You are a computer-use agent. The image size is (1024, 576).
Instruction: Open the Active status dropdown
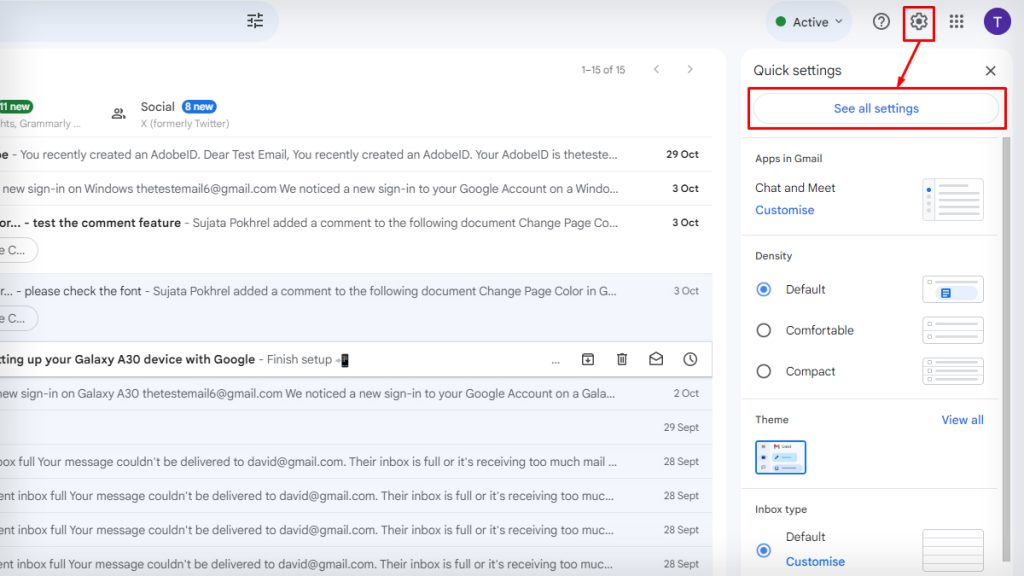(x=808, y=21)
